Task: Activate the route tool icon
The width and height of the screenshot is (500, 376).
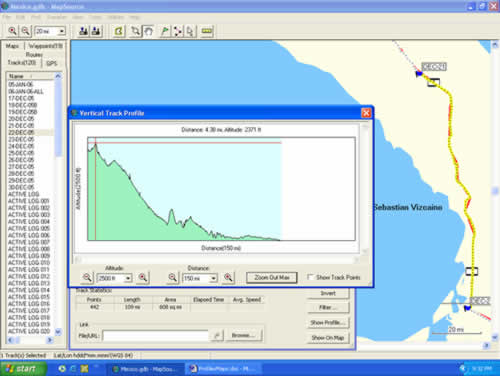Action: point(177,31)
